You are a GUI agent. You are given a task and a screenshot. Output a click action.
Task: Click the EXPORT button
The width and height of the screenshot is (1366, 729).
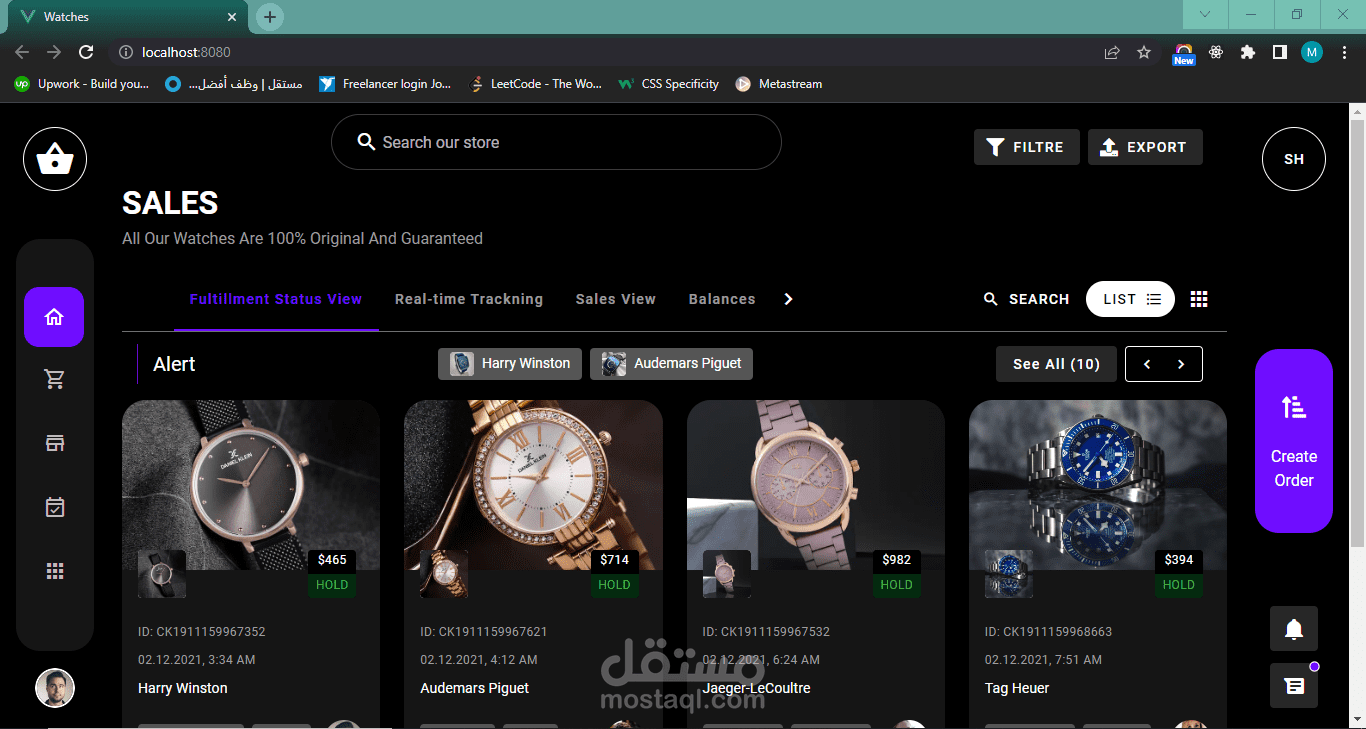tap(1145, 147)
